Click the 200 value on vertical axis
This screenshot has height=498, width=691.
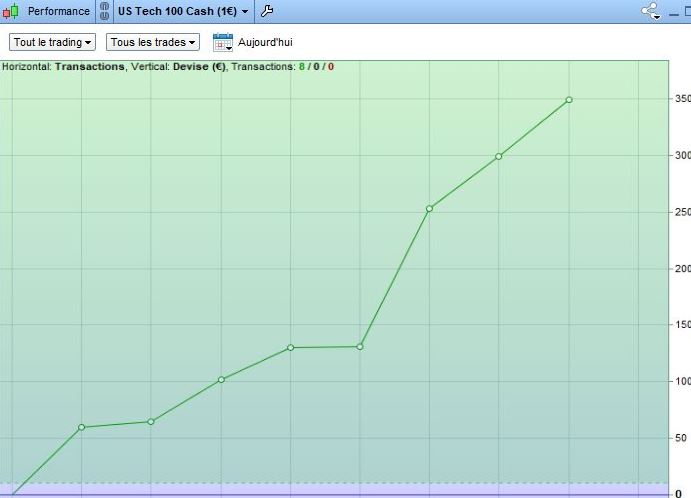point(683,268)
